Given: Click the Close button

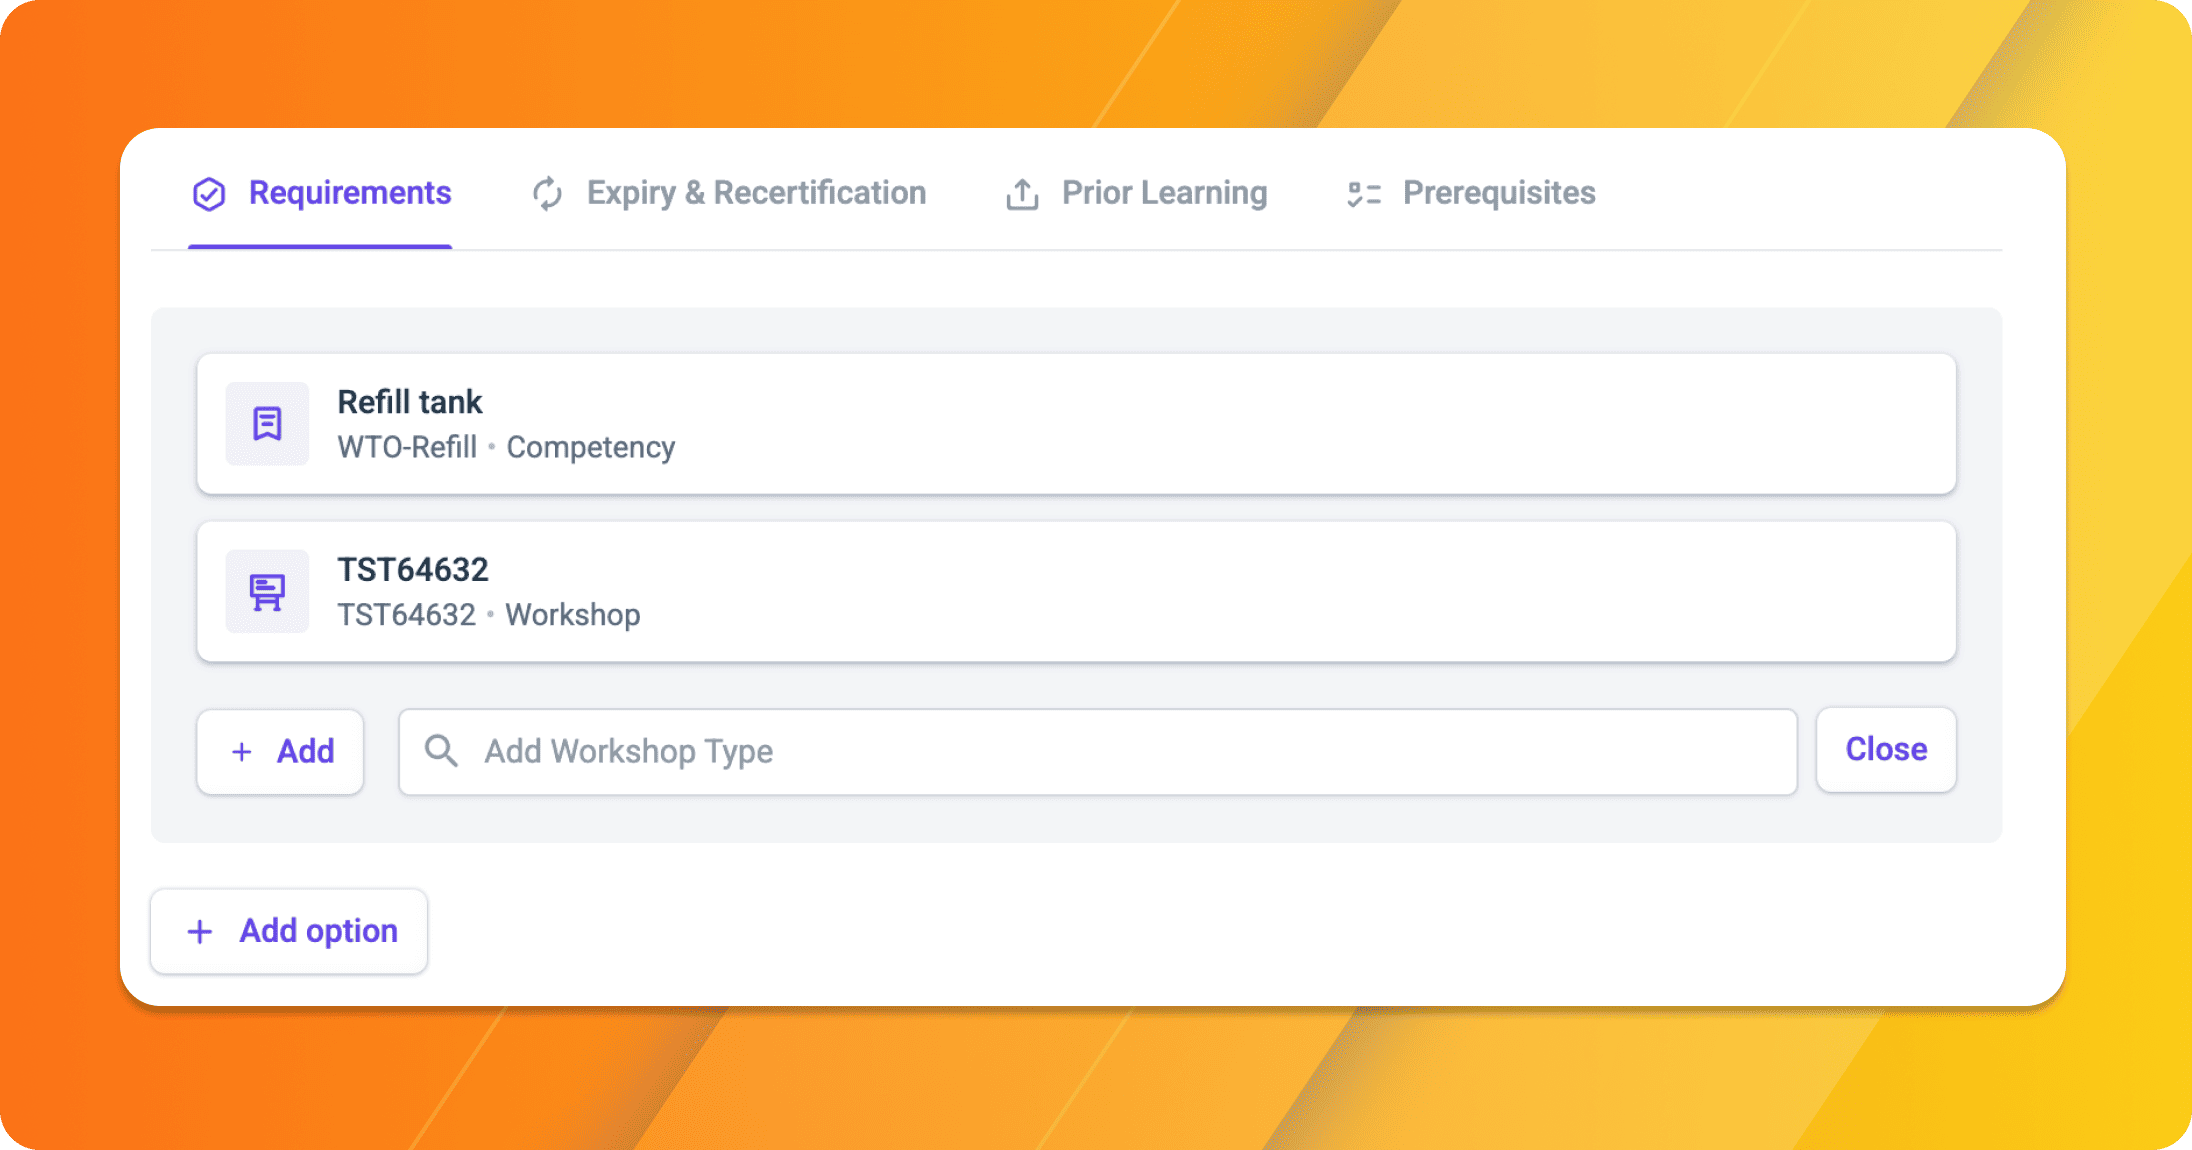Looking at the screenshot, I should coord(1886,750).
